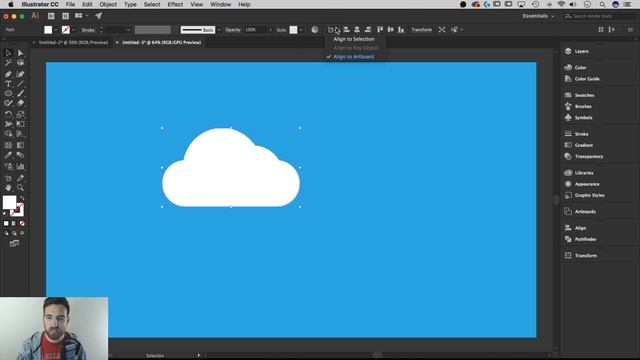This screenshot has height=360, width=640.
Task: Click the toolbox Stroke color box
Action: (x=18, y=210)
